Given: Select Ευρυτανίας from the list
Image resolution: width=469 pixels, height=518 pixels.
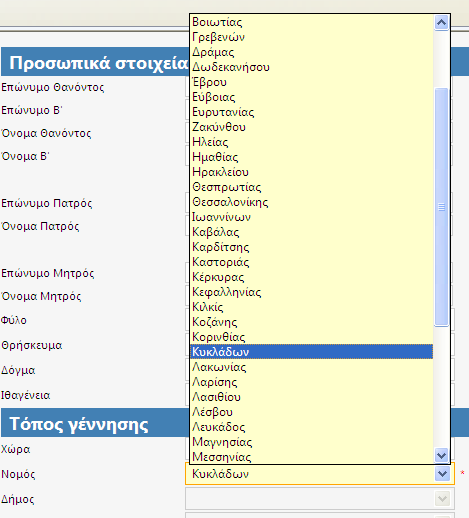Looking at the screenshot, I should (x=312, y=112).
